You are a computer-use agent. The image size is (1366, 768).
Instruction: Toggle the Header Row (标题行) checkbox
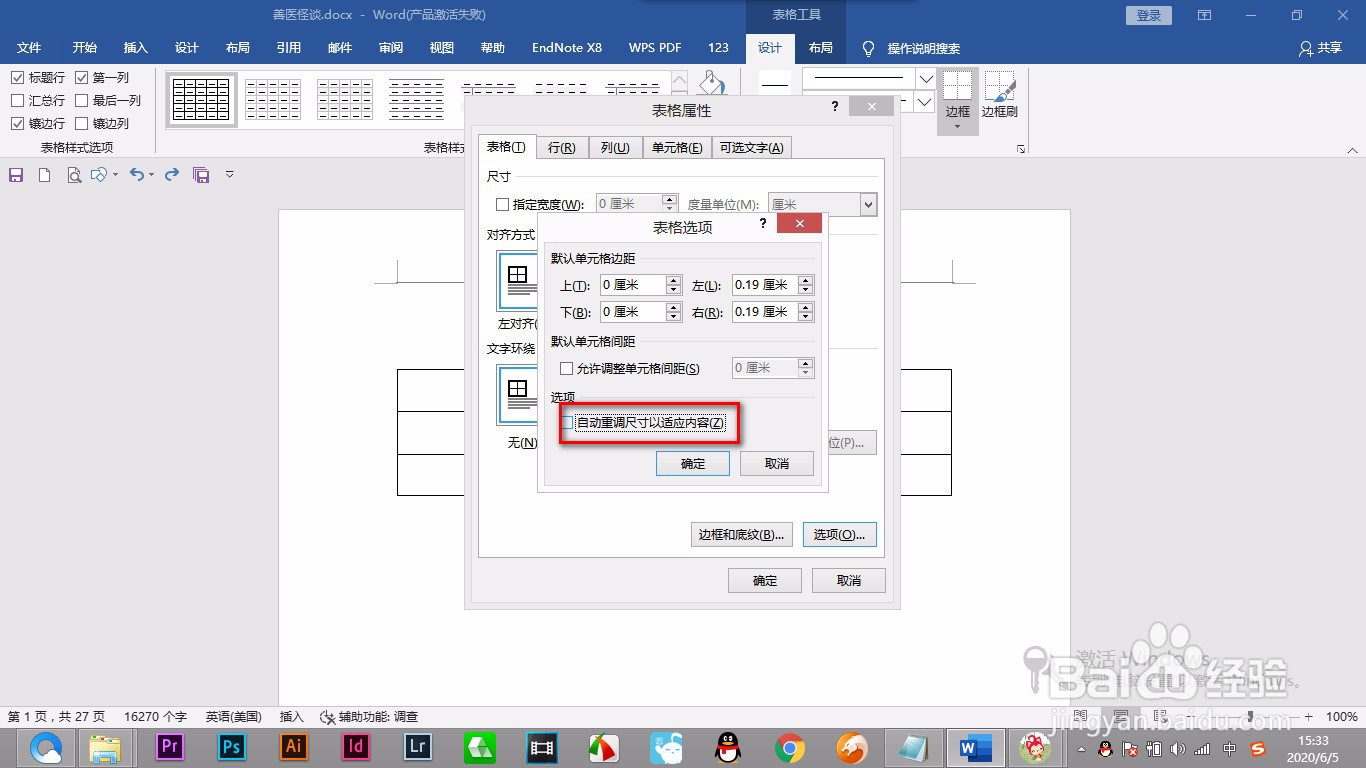(18, 77)
